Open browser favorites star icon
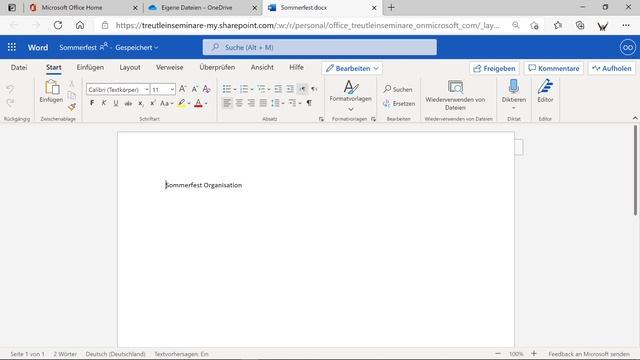 click(558, 25)
